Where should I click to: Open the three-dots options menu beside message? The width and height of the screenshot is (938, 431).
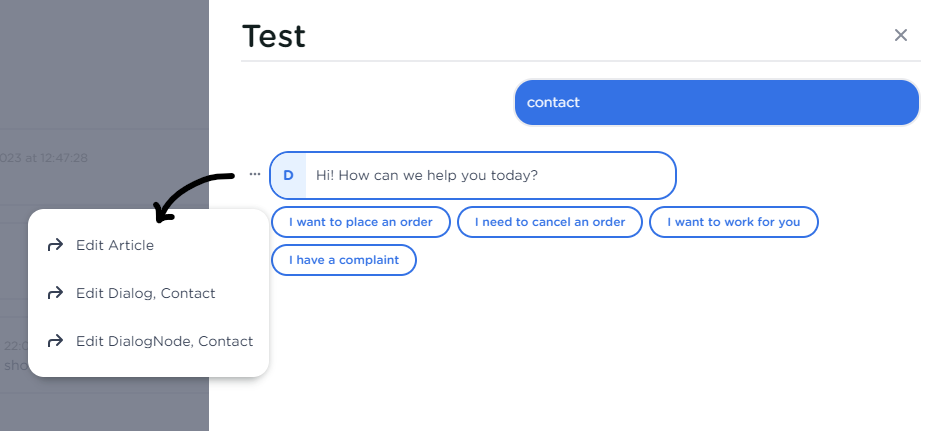click(255, 175)
